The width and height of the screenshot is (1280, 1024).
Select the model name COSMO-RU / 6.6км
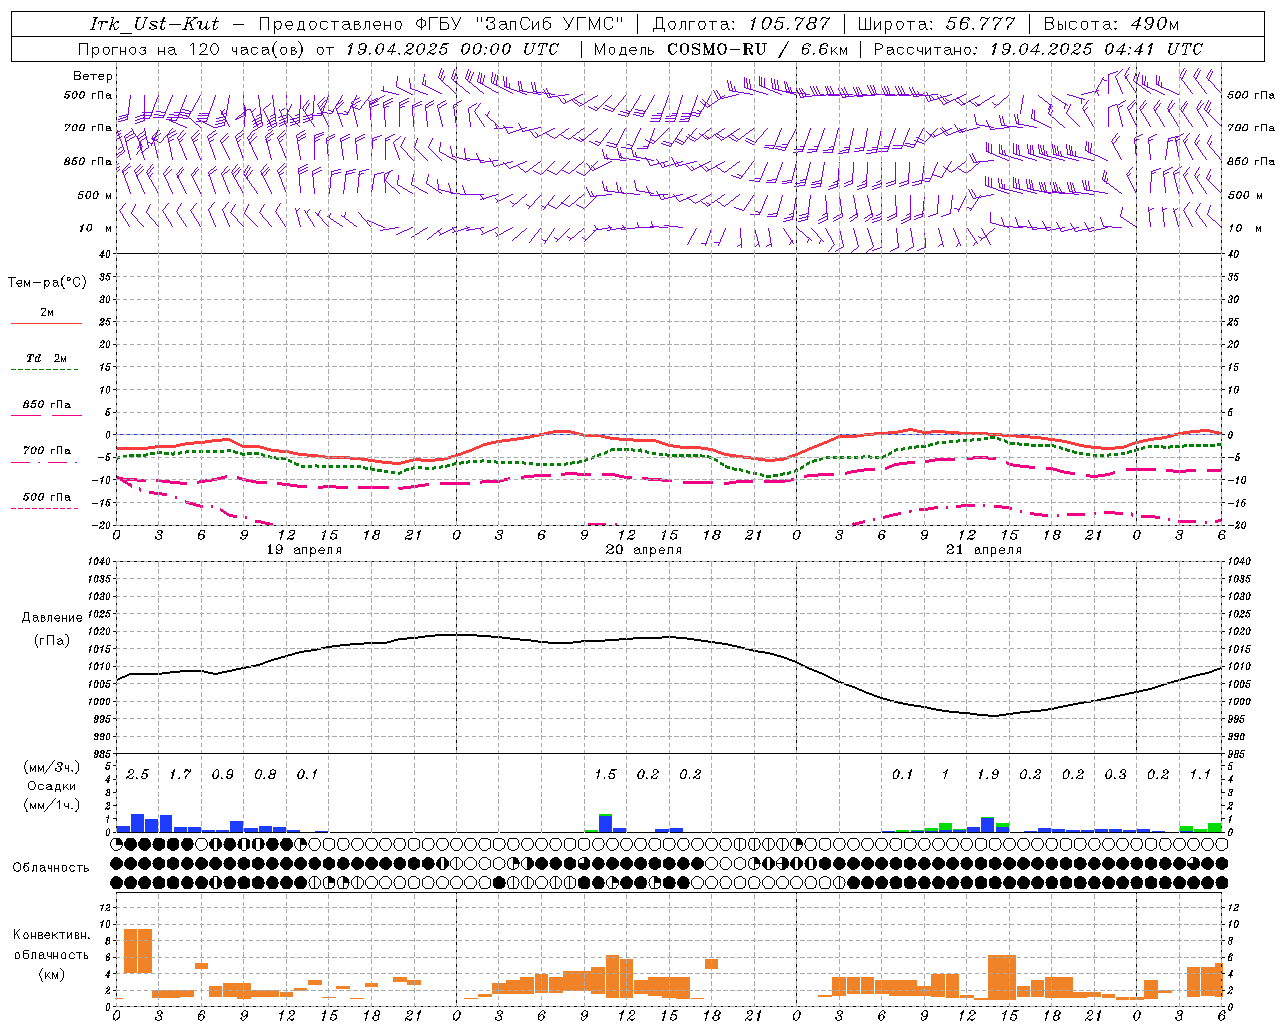click(x=757, y=49)
